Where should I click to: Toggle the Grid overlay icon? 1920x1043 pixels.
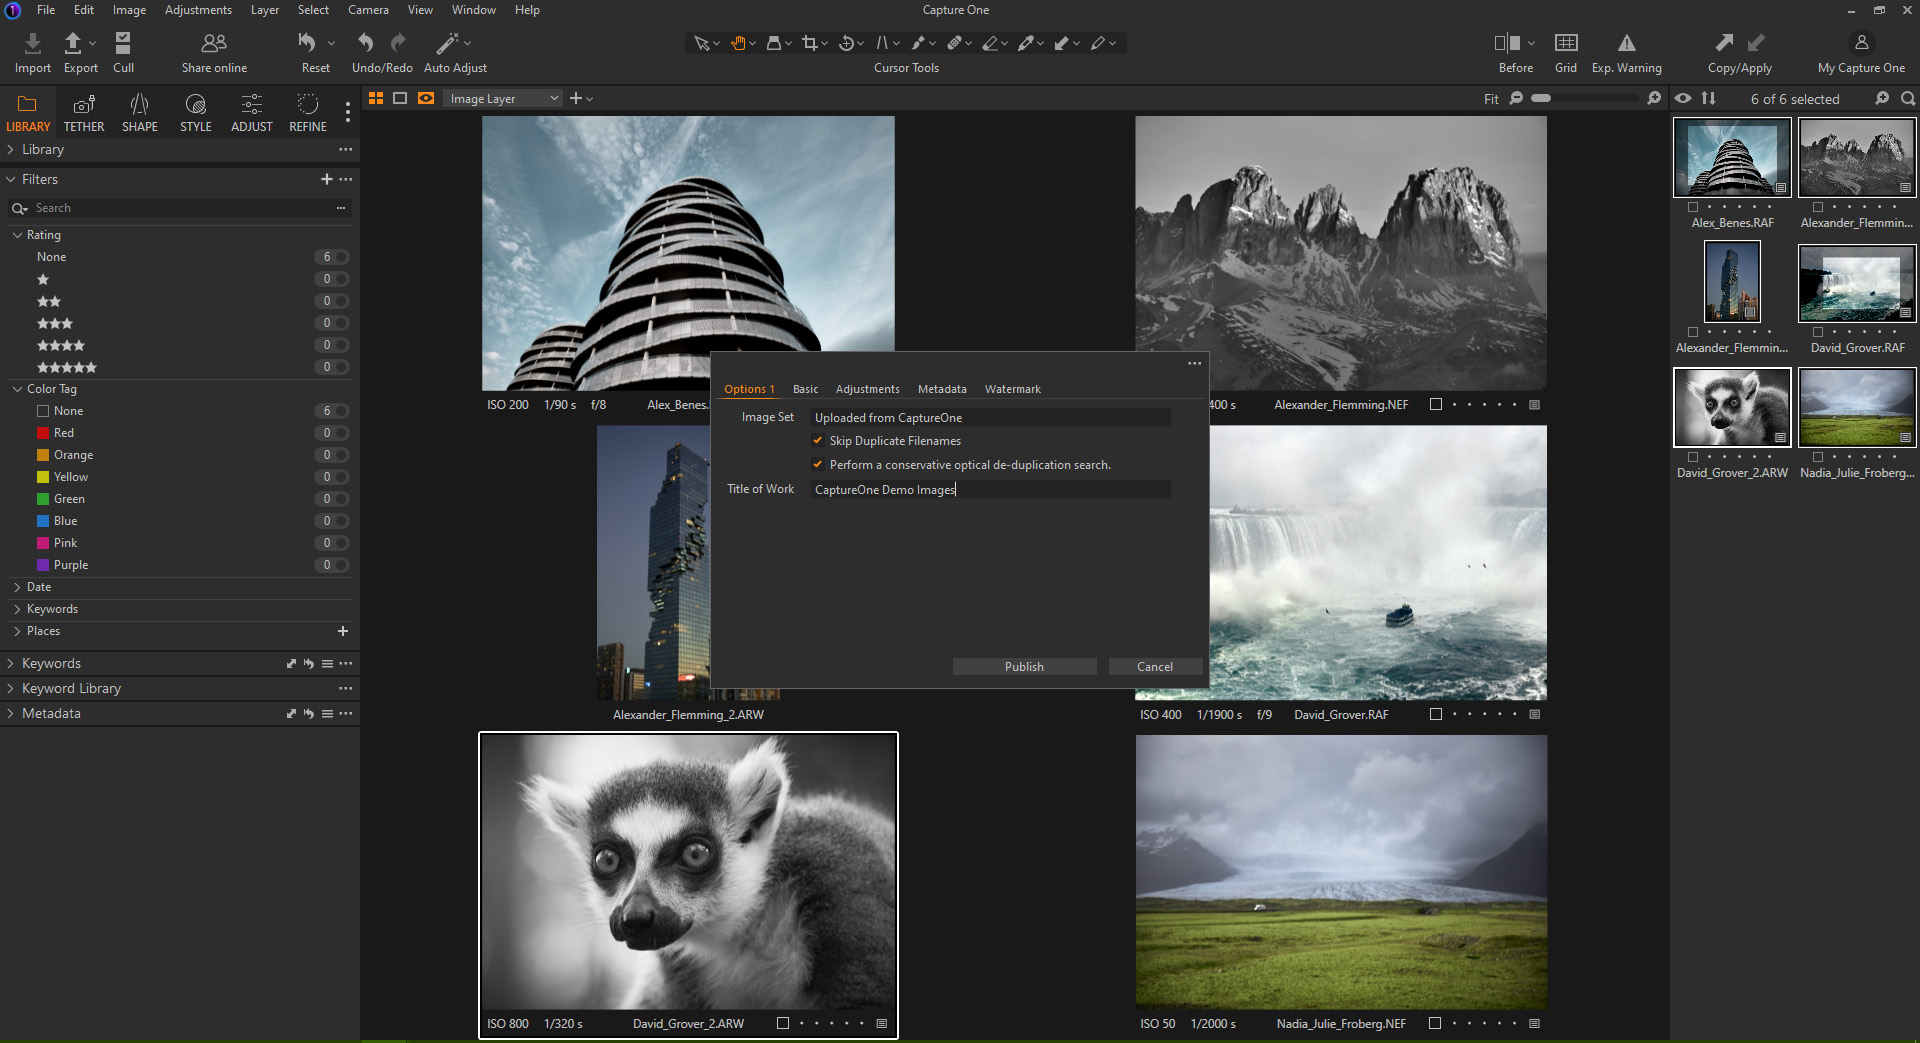[1565, 44]
